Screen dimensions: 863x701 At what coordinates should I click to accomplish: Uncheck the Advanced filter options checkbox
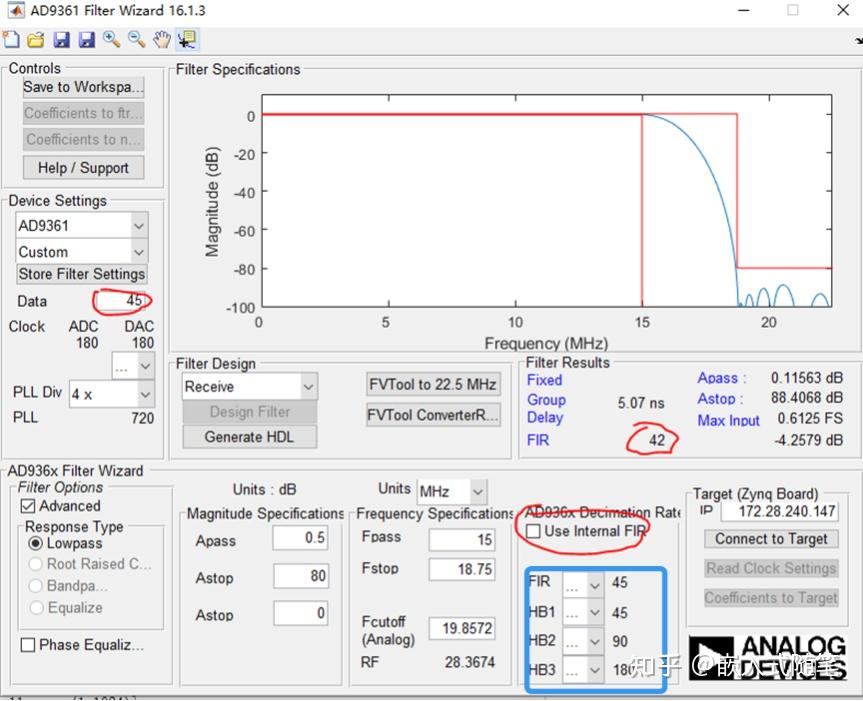pos(28,505)
